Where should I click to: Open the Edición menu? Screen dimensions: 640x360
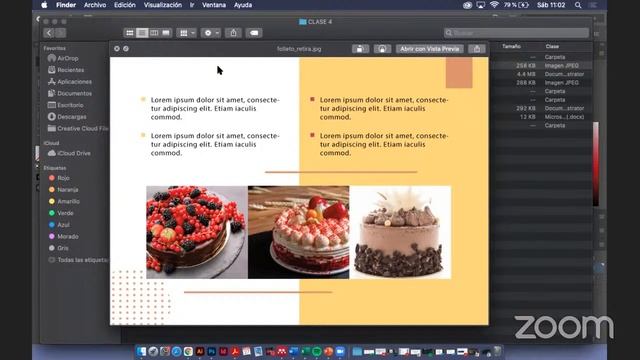point(124,5)
